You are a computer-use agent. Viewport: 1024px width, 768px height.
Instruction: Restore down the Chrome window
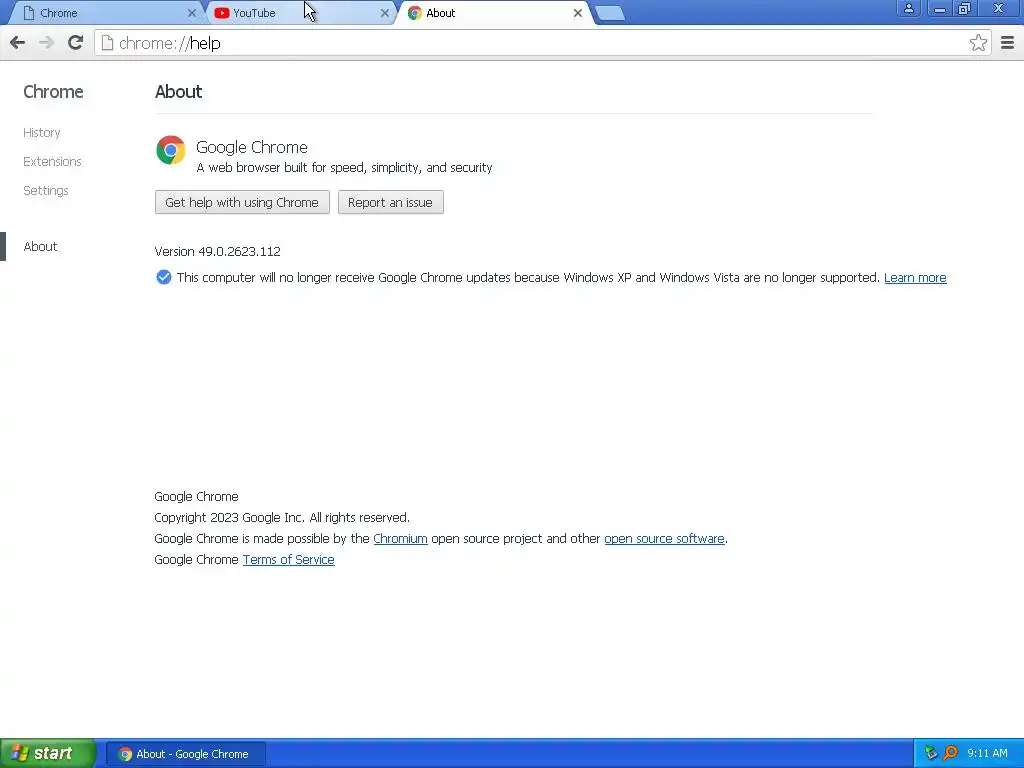(x=965, y=8)
